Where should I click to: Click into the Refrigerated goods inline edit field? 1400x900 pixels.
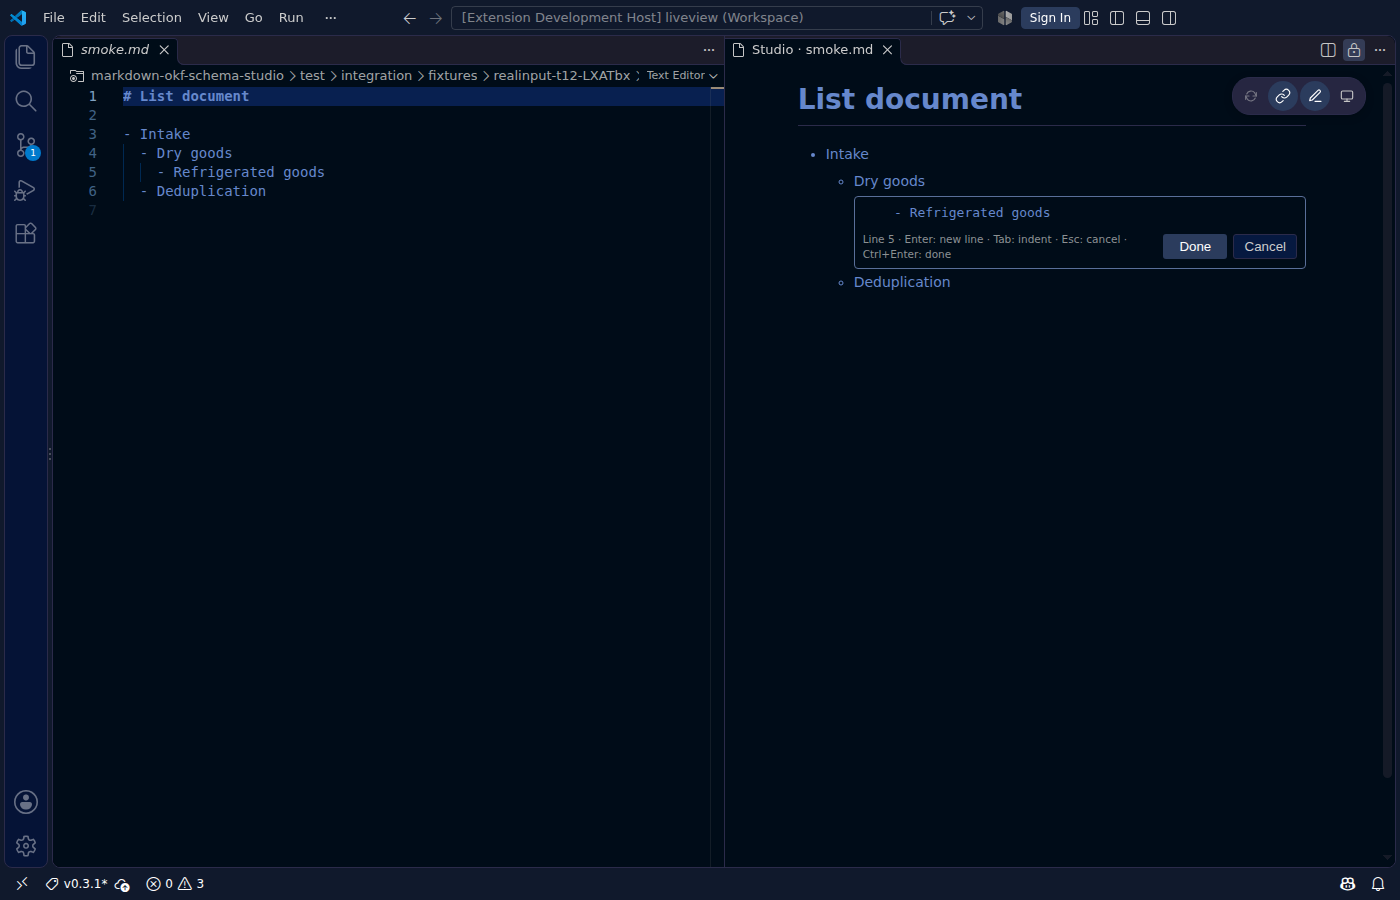[1080, 213]
